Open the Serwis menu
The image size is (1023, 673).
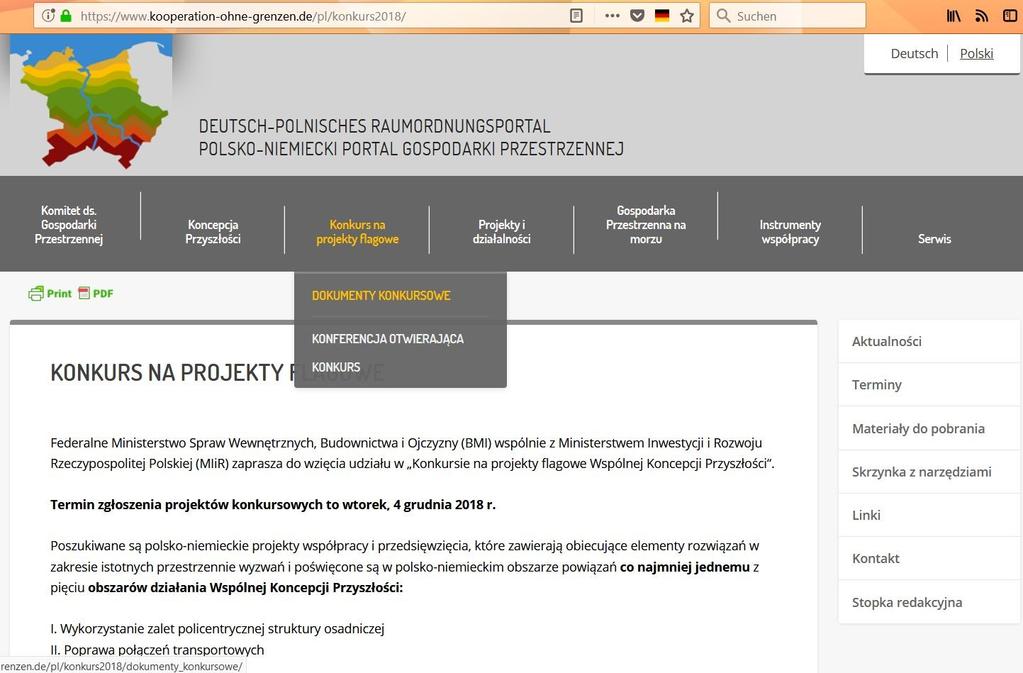(934, 239)
